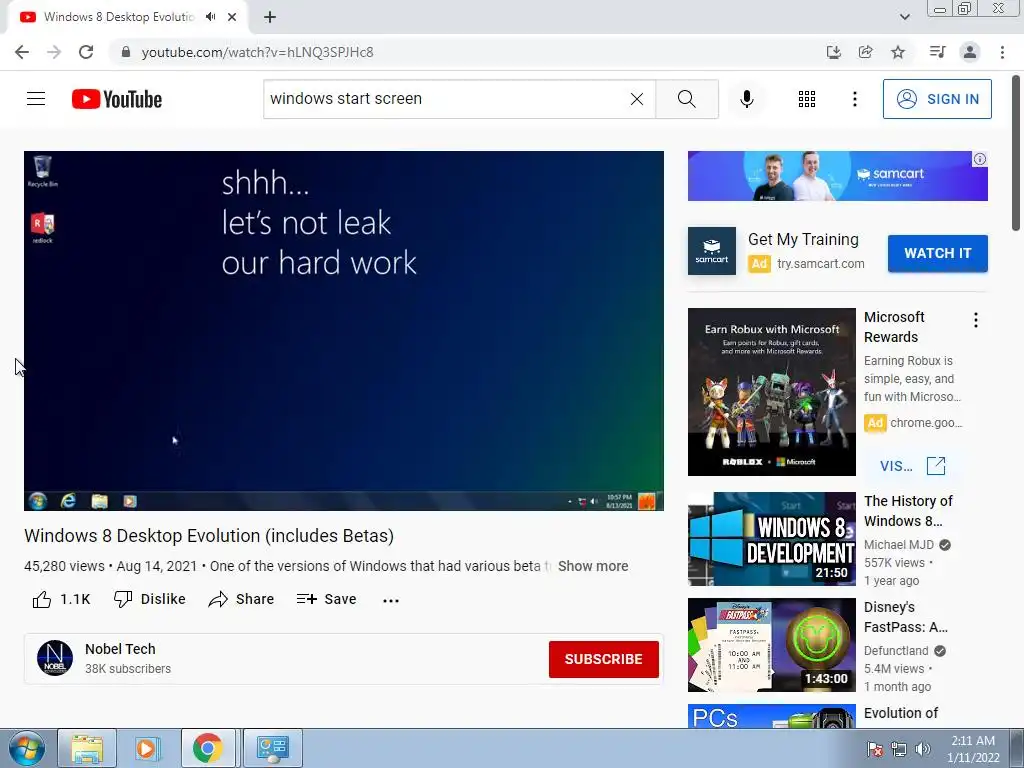
Task: Open Disney's FastPass video thumbnail
Action: tap(771, 645)
